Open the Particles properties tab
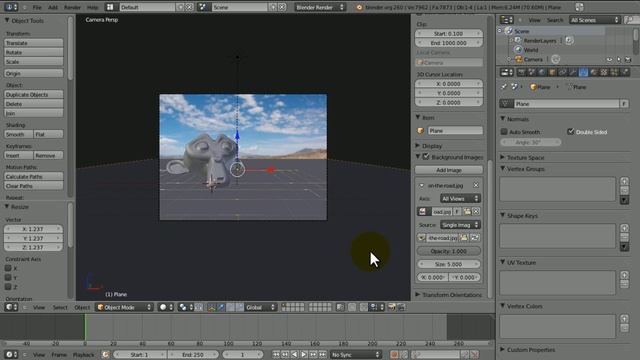Image resolution: width=640 pixels, height=360 pixels. point(614,72)
